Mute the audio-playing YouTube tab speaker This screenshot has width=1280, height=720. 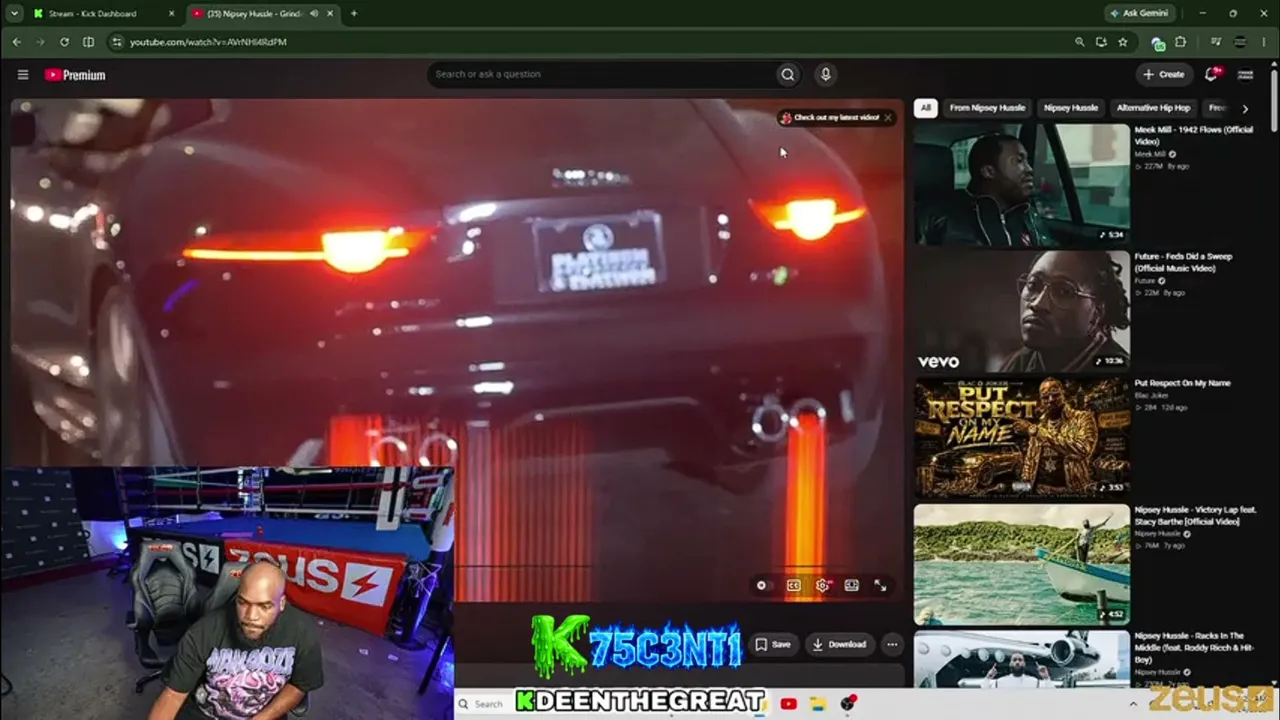point(314,13)
